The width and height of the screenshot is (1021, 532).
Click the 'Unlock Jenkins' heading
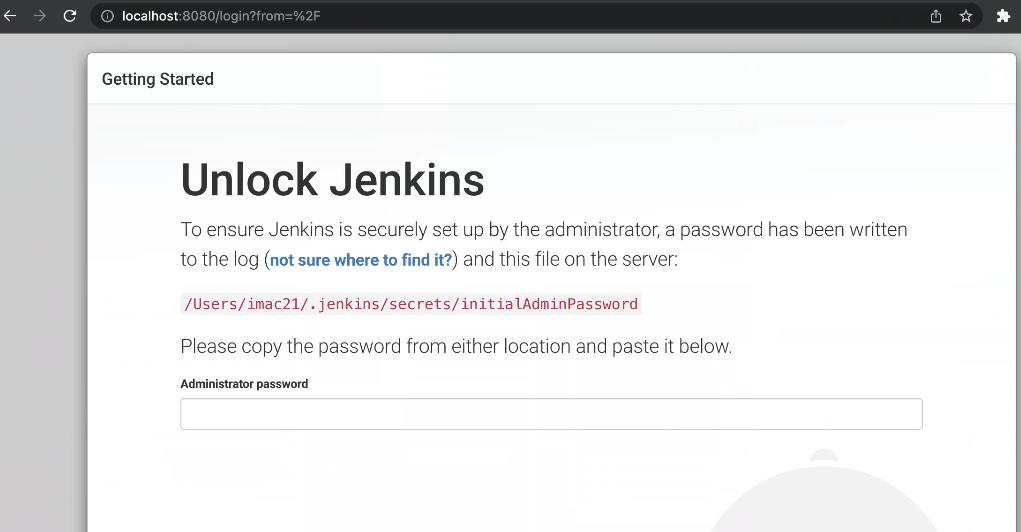pyautogui.click(x=332, y=180)
